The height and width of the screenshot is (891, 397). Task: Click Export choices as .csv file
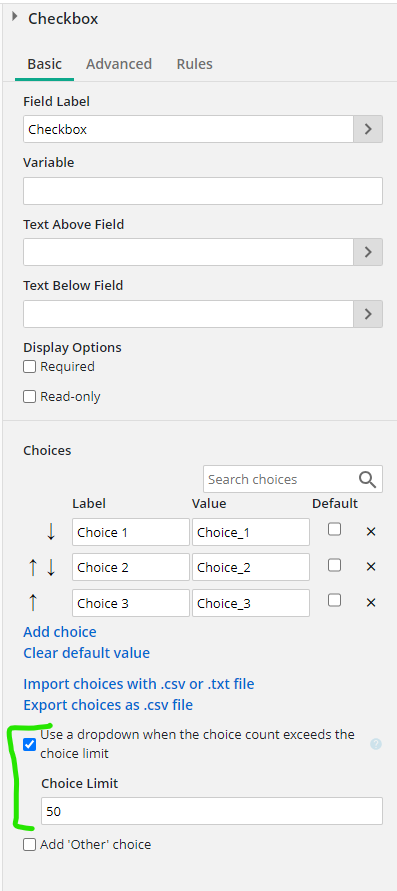(x=108, y=705)
